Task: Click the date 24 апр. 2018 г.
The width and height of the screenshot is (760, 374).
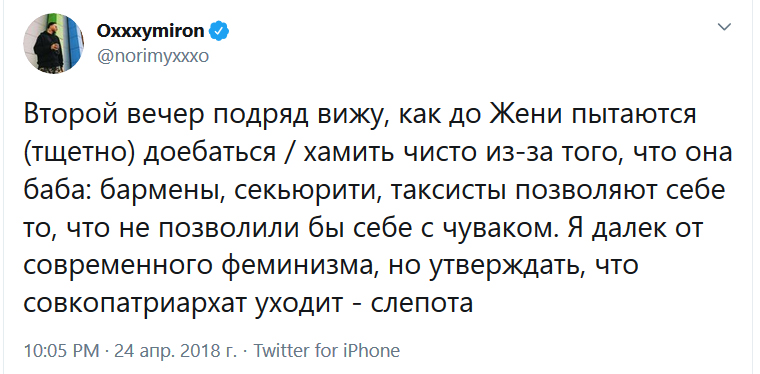Action: point(175,351)
